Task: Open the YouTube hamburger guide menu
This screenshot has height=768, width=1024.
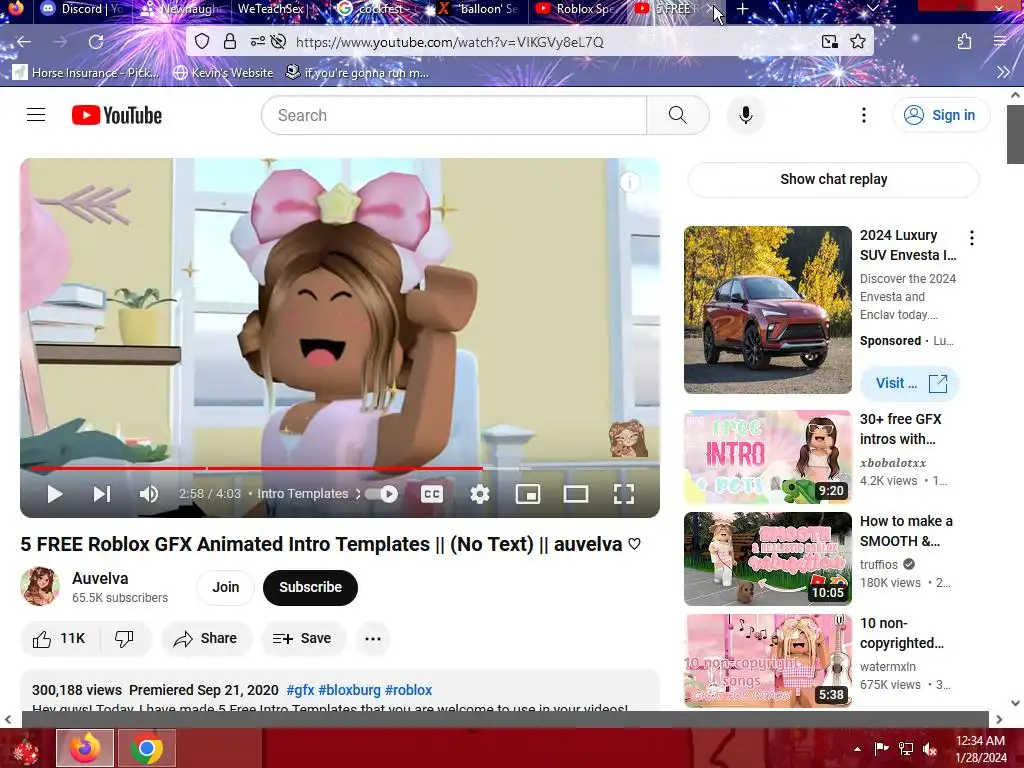Action: (36, 115)
